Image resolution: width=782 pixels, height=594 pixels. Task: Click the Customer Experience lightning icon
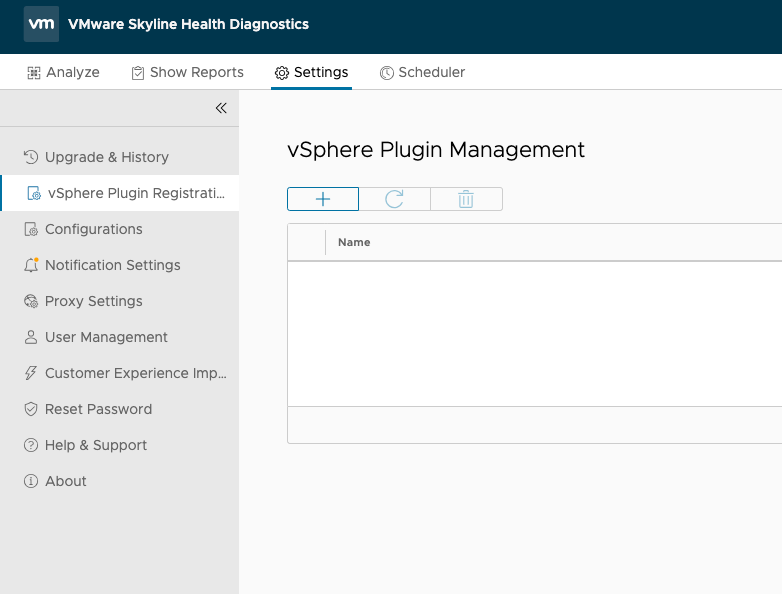tap(31, 373)
